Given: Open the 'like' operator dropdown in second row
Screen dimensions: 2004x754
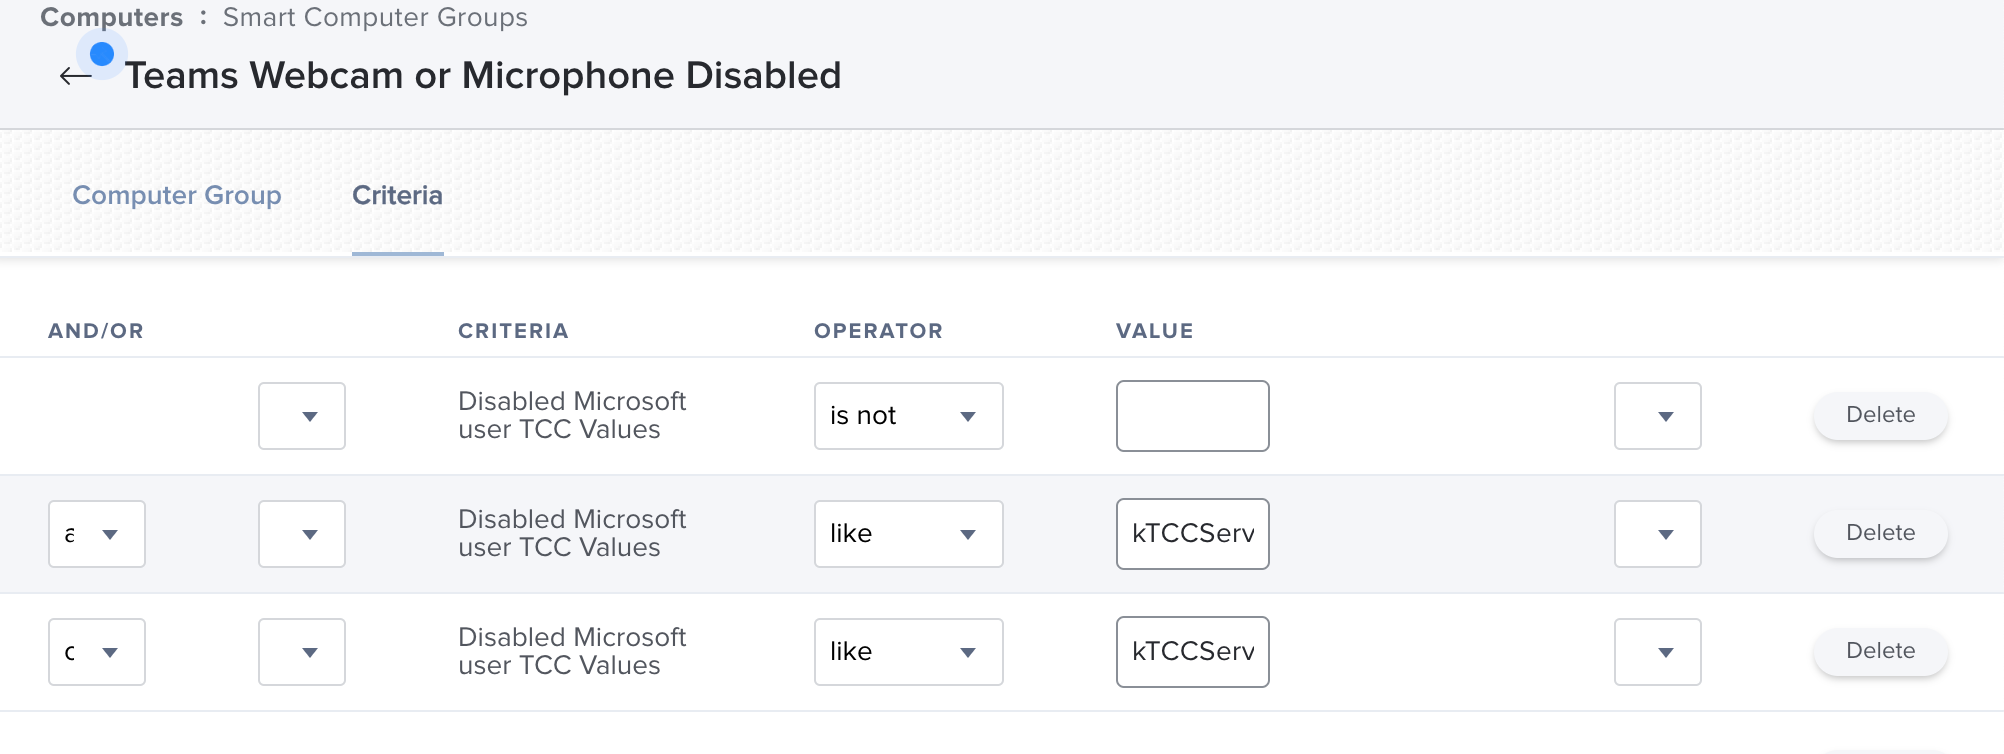Looking at the screenshot, I should point(908,534).
